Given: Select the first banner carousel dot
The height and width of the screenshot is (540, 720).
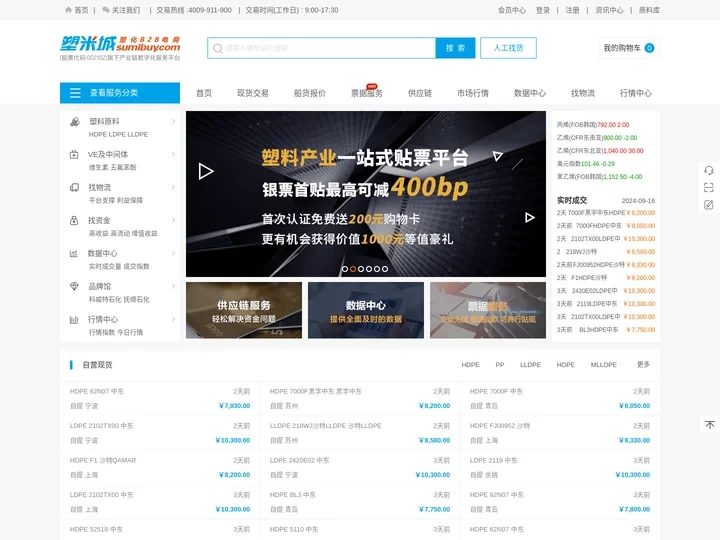Looking at the screenshot, I should click(345, 269).
